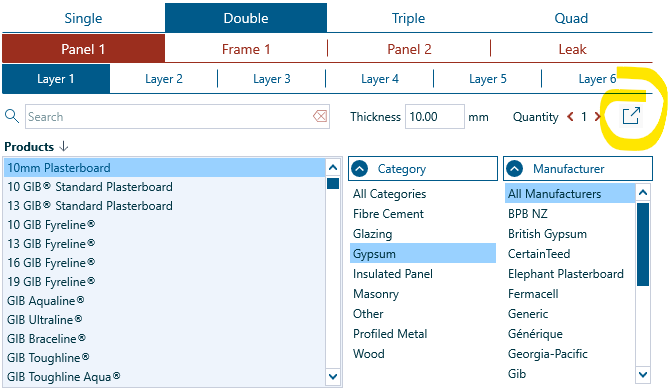
Task: Select 'GIB Toughline Aqua®' product
Action: (165, 376)
